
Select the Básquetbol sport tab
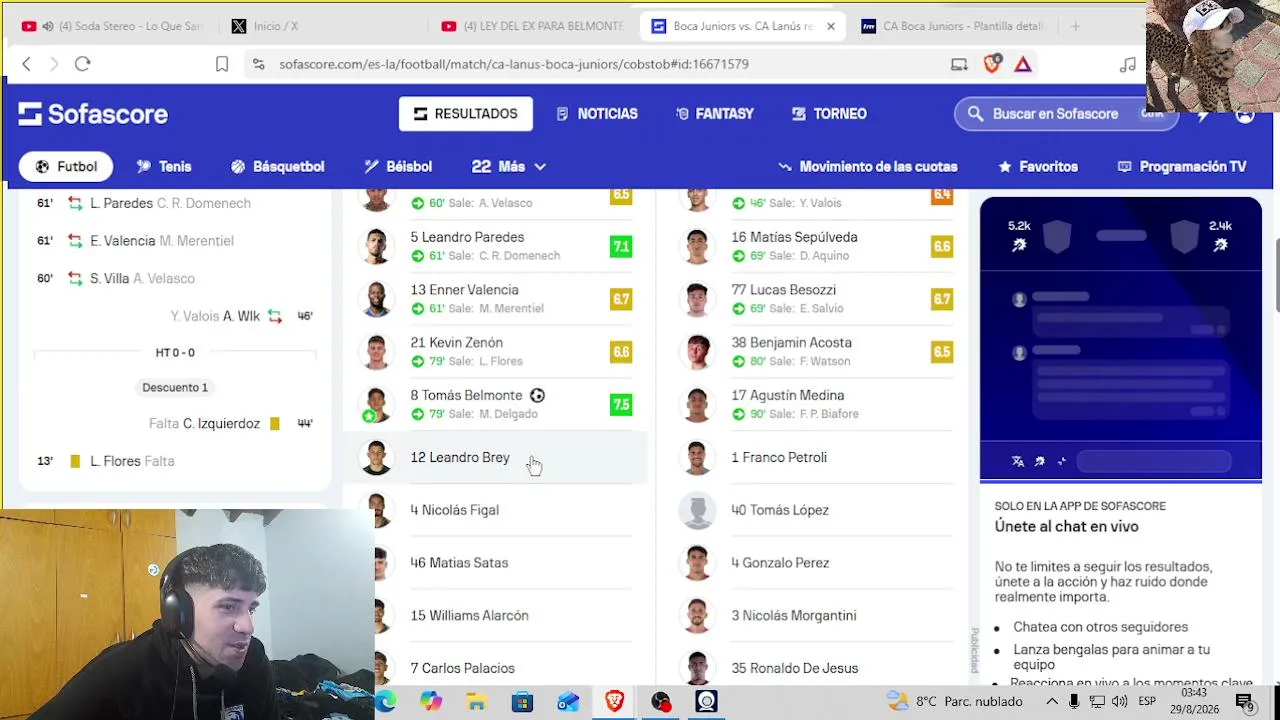pyautogui.click(x=277, y=167)
